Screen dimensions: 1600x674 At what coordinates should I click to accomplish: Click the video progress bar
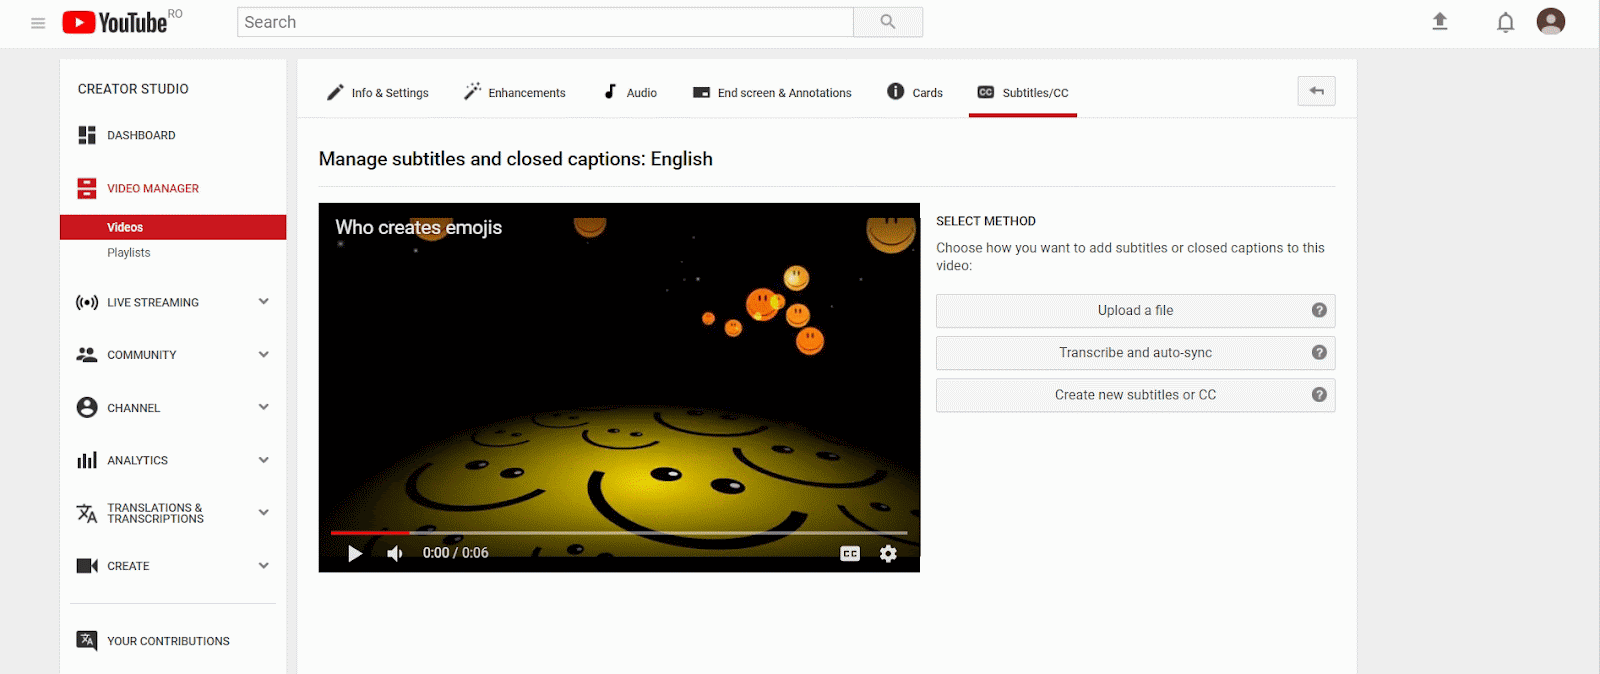coord(619,533)
